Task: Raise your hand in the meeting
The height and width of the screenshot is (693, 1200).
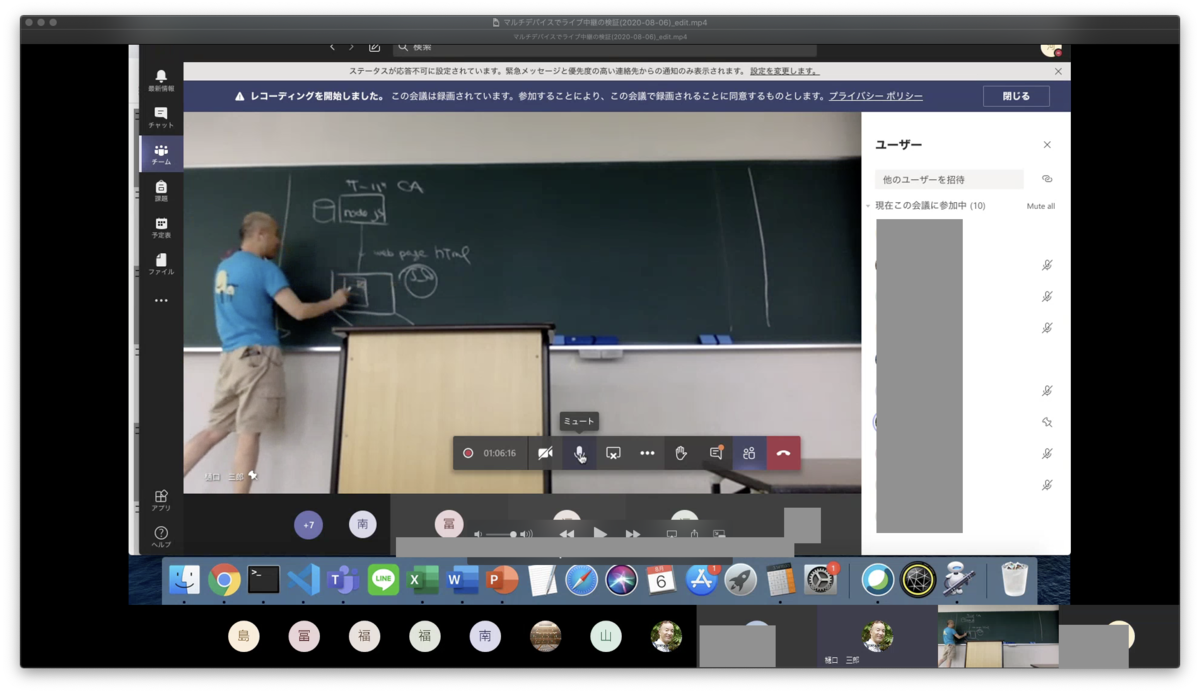Action: point(681,453)
